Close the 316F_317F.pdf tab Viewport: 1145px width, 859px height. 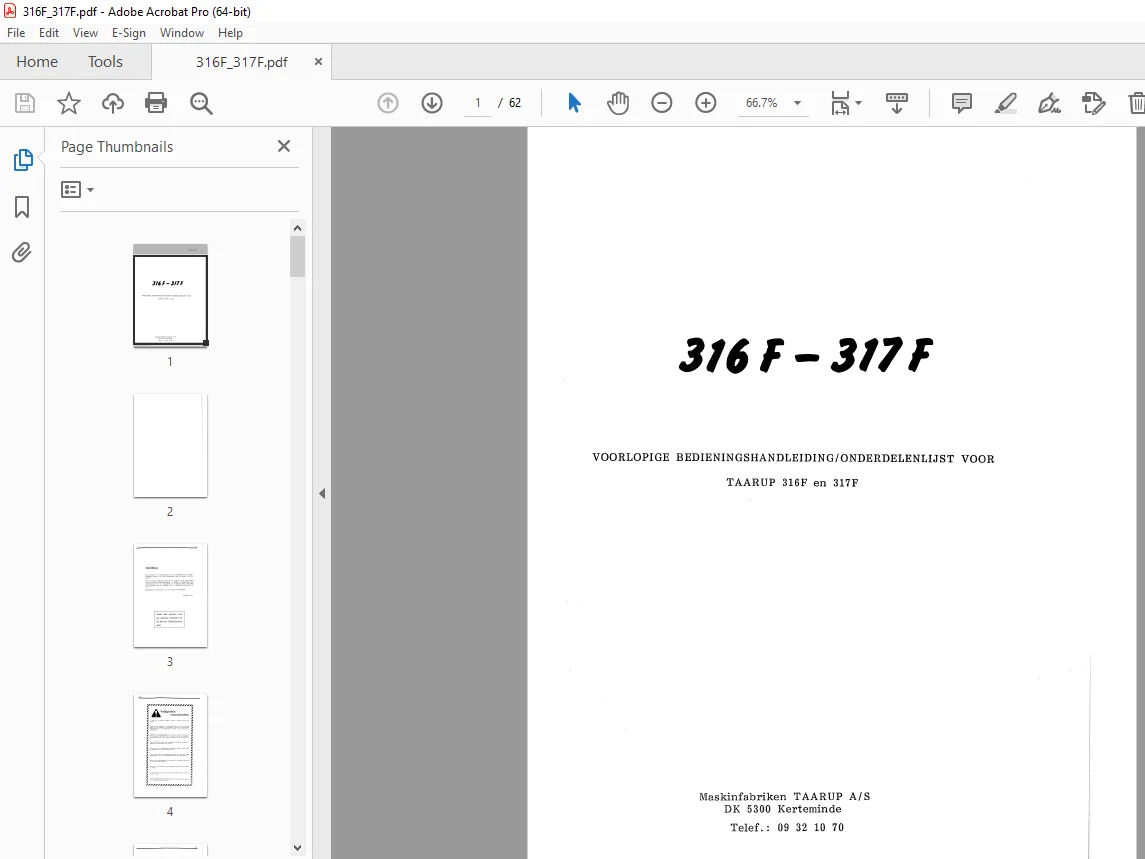(318, 62)
